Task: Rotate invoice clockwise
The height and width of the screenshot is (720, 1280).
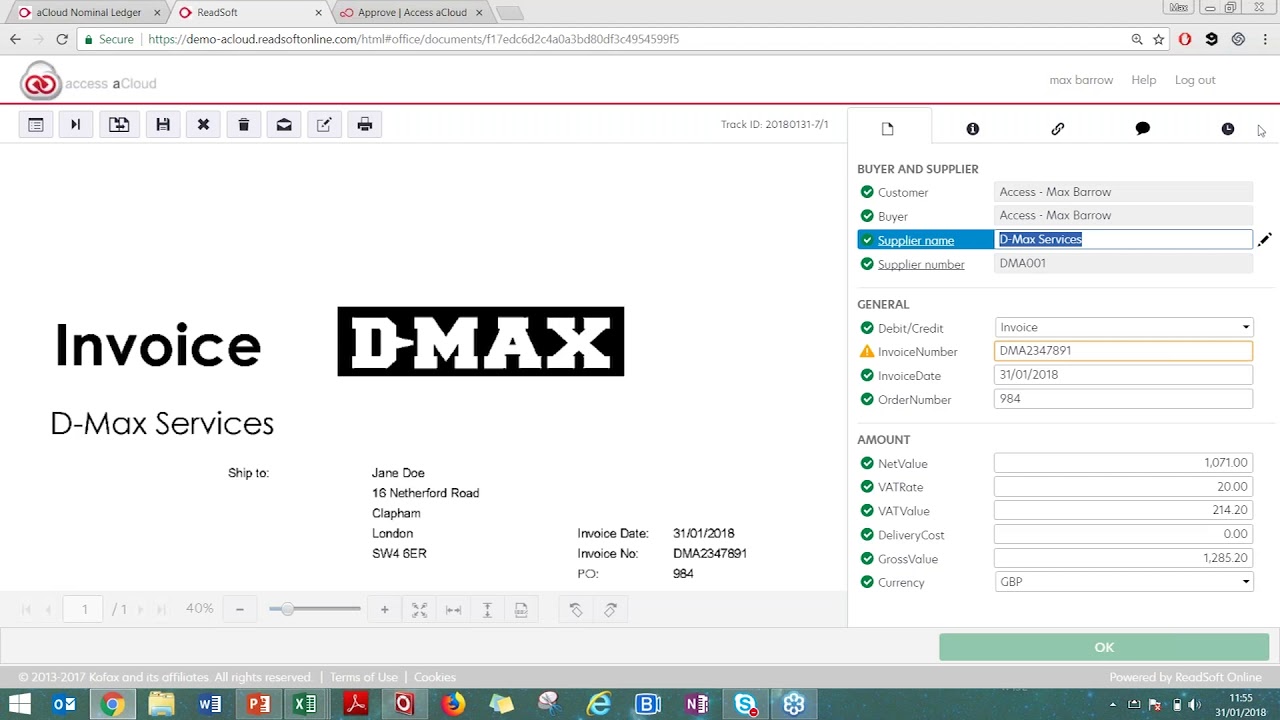Action: point(611,609)
